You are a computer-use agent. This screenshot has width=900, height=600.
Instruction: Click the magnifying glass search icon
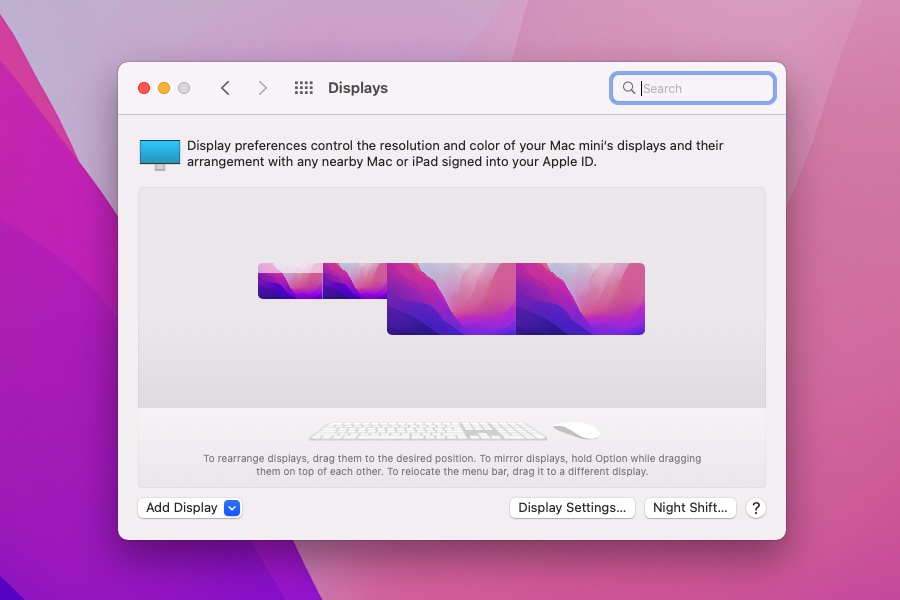[629, 88]
